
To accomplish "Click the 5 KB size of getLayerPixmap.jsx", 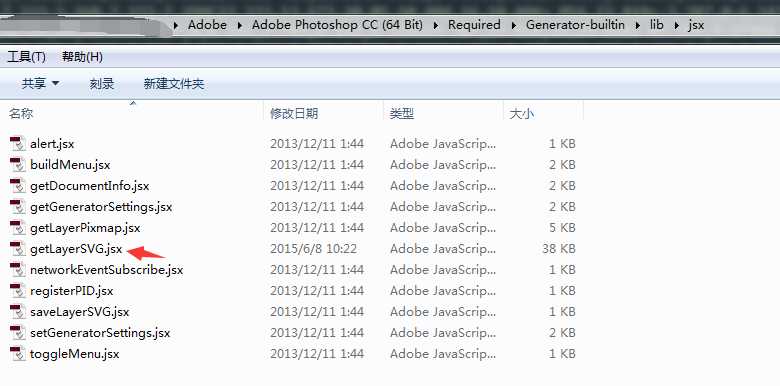I will (x=562, y=228).
